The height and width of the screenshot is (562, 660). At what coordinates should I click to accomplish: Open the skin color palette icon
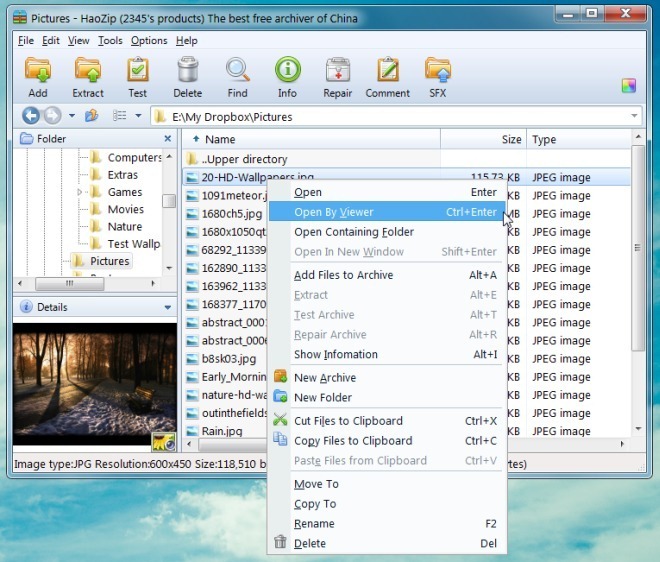coord(628,86)
